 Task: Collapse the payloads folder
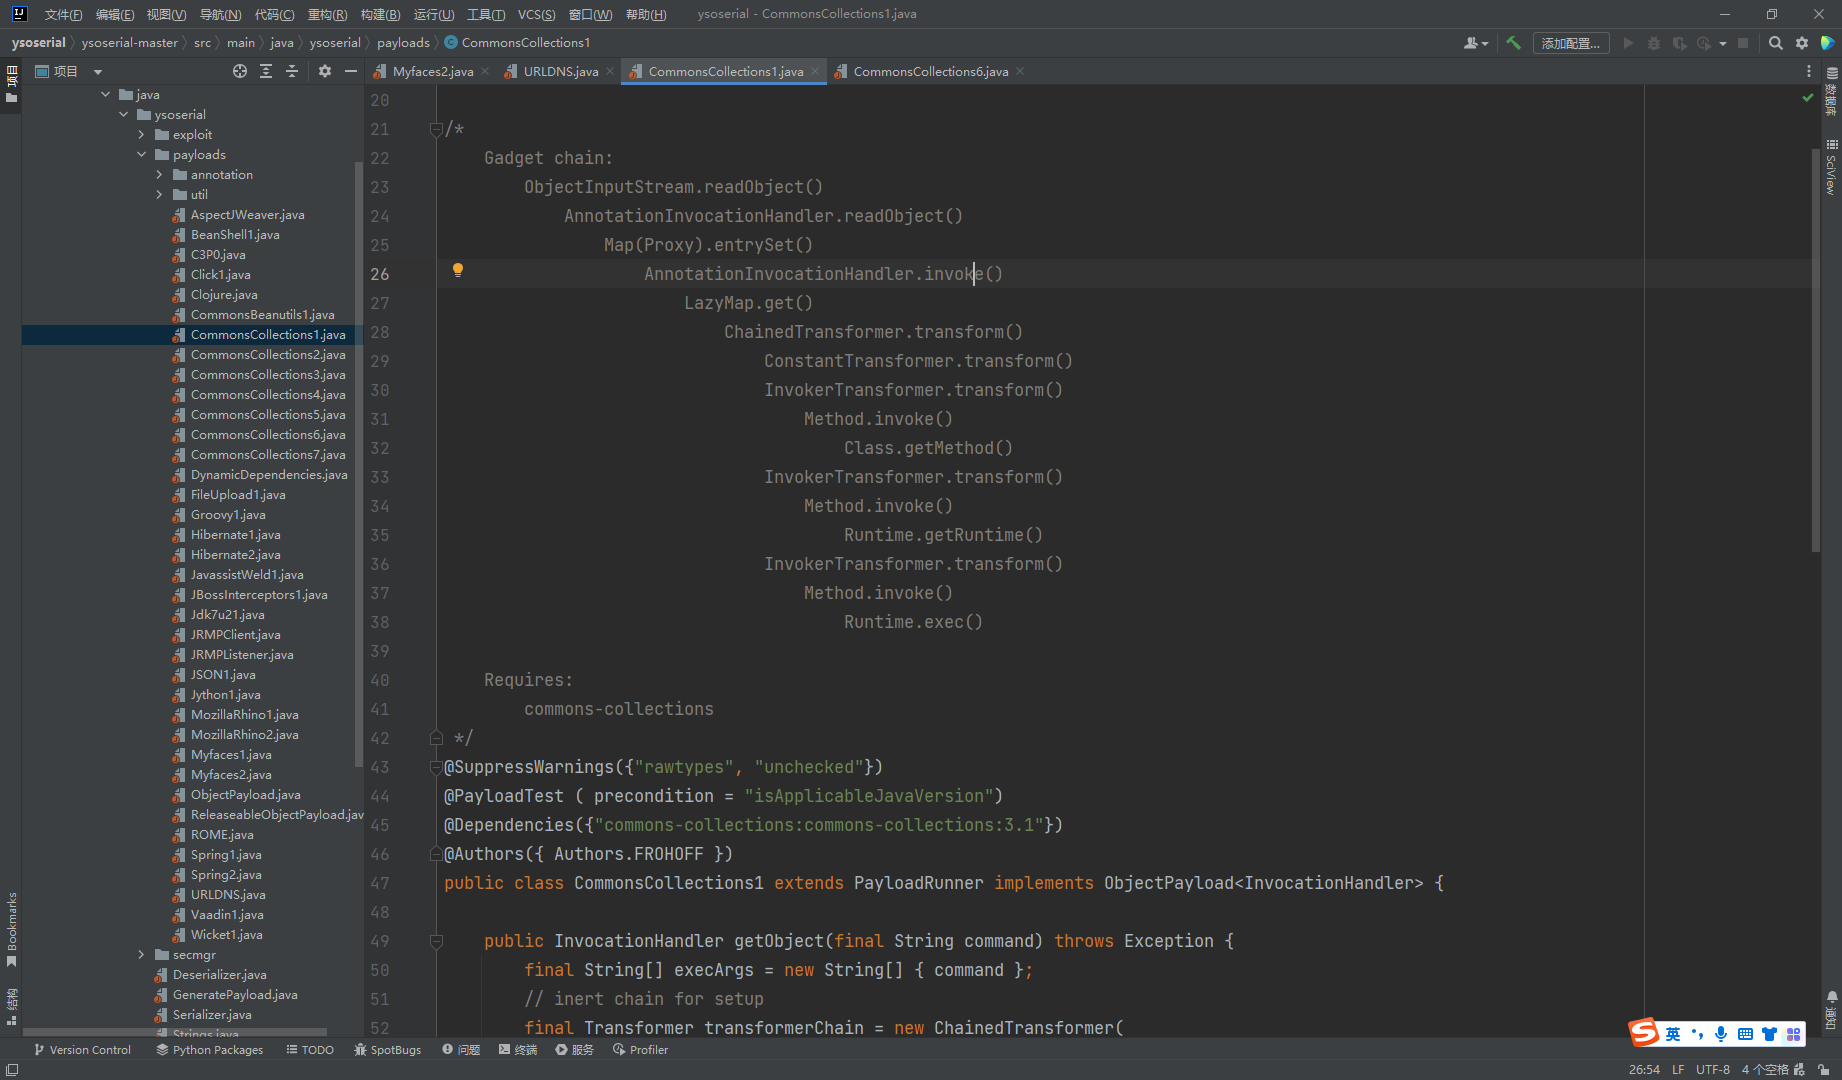click(142, 154)
